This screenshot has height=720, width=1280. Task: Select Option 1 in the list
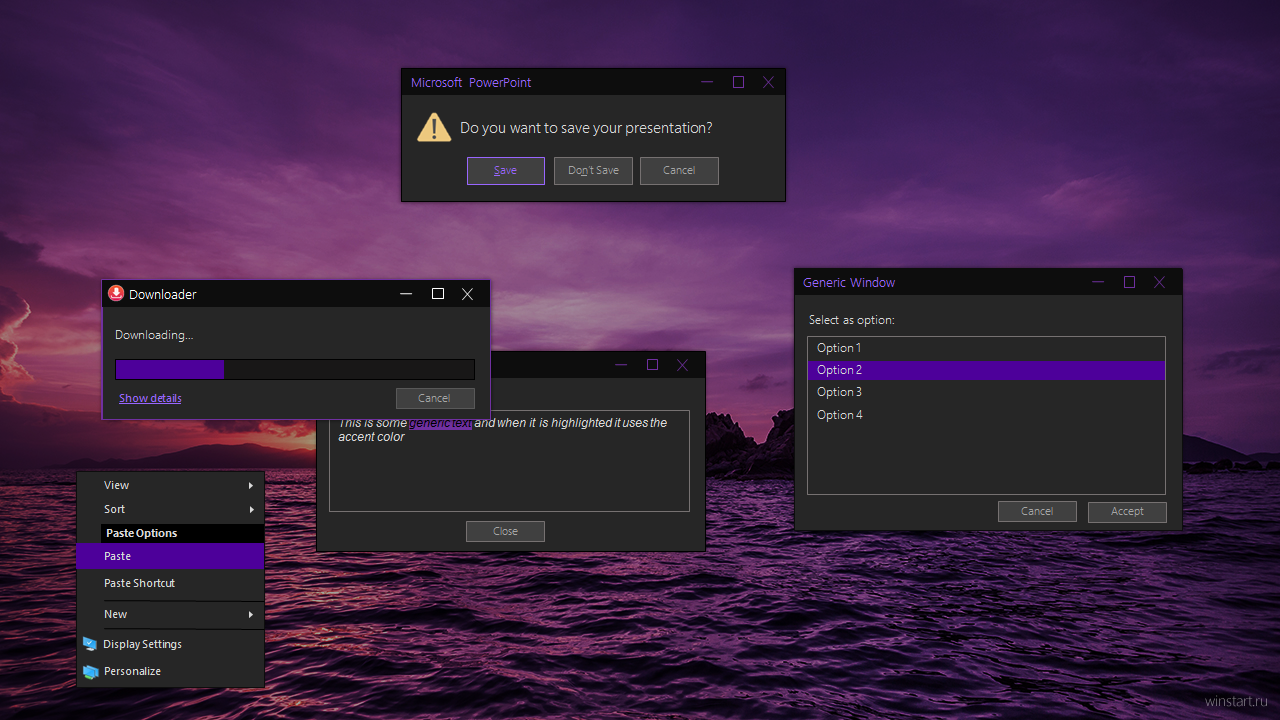986,348
